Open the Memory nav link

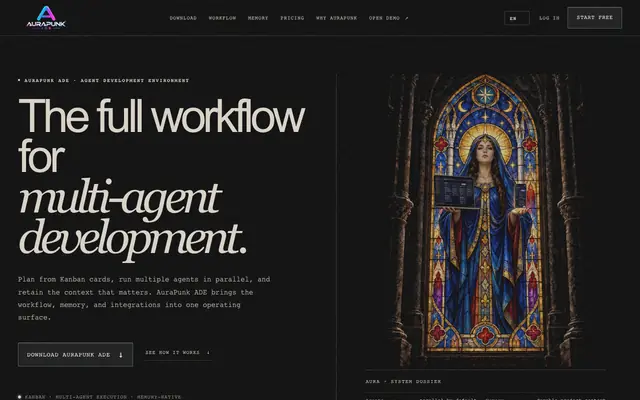click(258, 18)
